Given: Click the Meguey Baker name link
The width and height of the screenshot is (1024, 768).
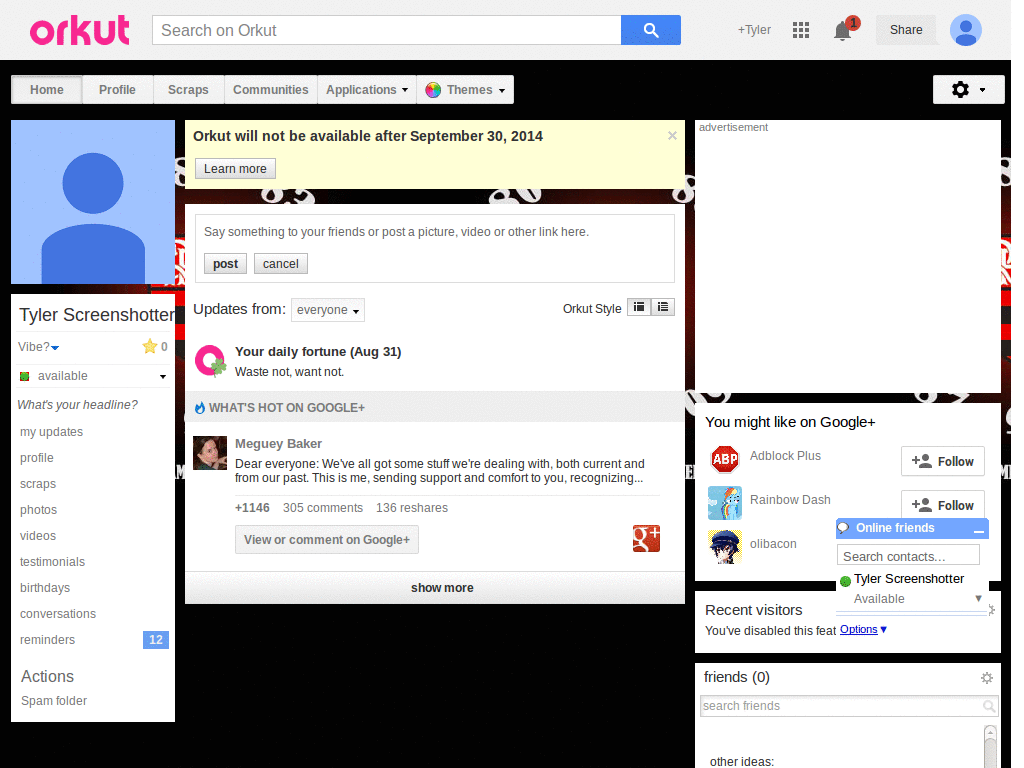Looking at the screenshot, I should 278,444.
